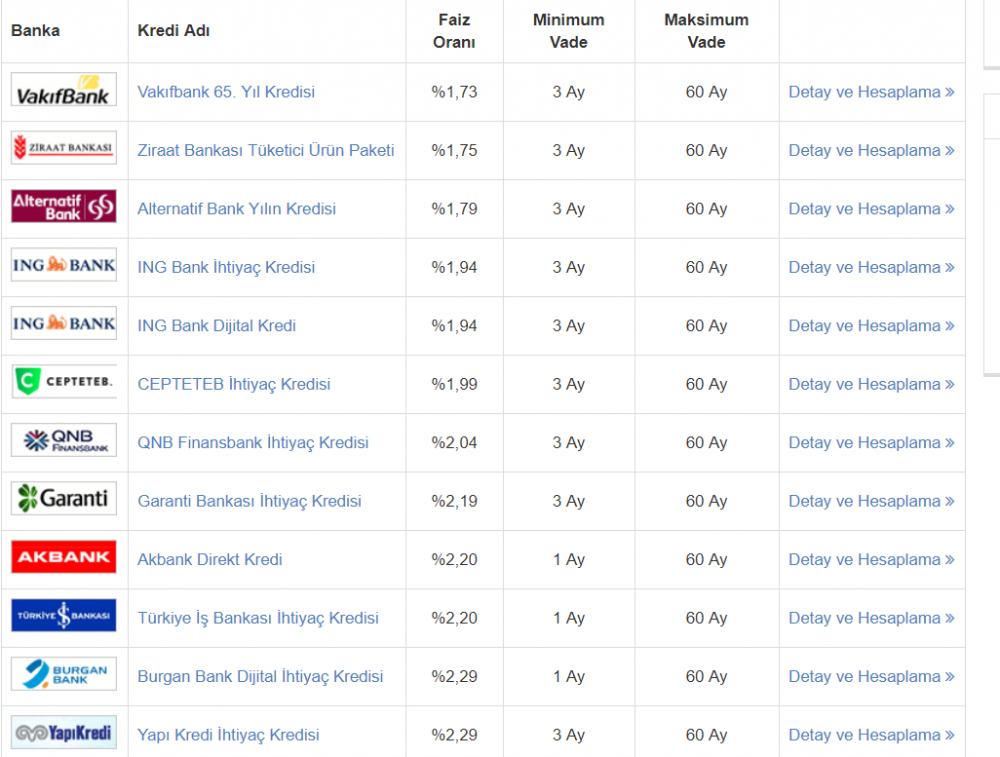Screen dimensions: 1000x757
Task: Click Detay ve Hesaplama for CEPTETEB
Action: (871, 385)
